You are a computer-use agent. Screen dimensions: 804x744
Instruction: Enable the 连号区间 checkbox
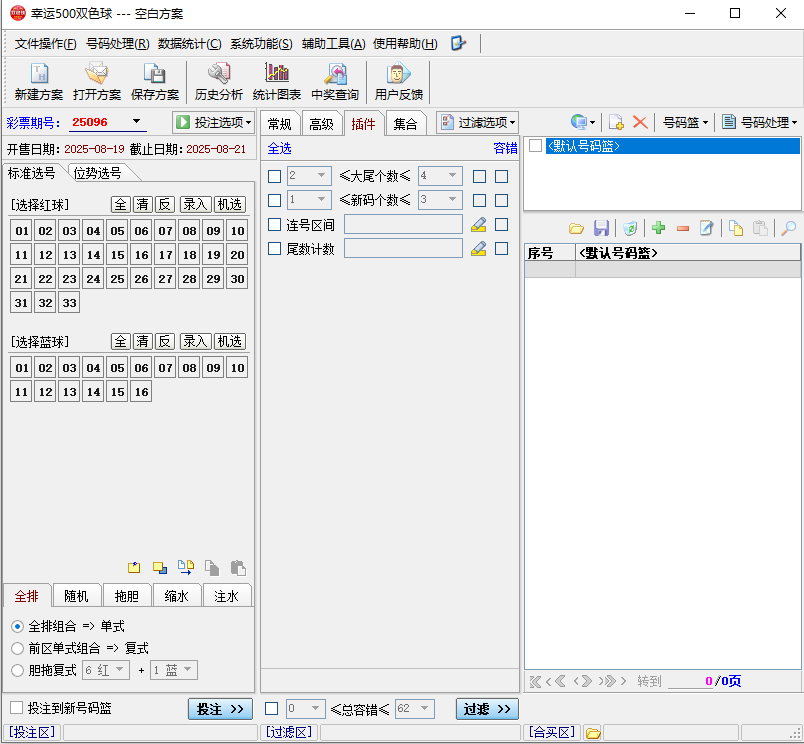click(275, 224)
